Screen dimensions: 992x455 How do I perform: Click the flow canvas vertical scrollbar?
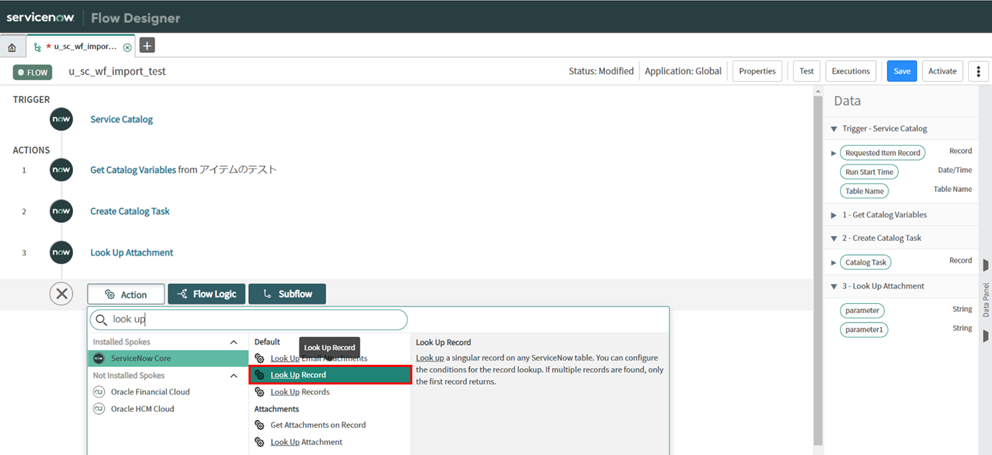coord(817,269)
